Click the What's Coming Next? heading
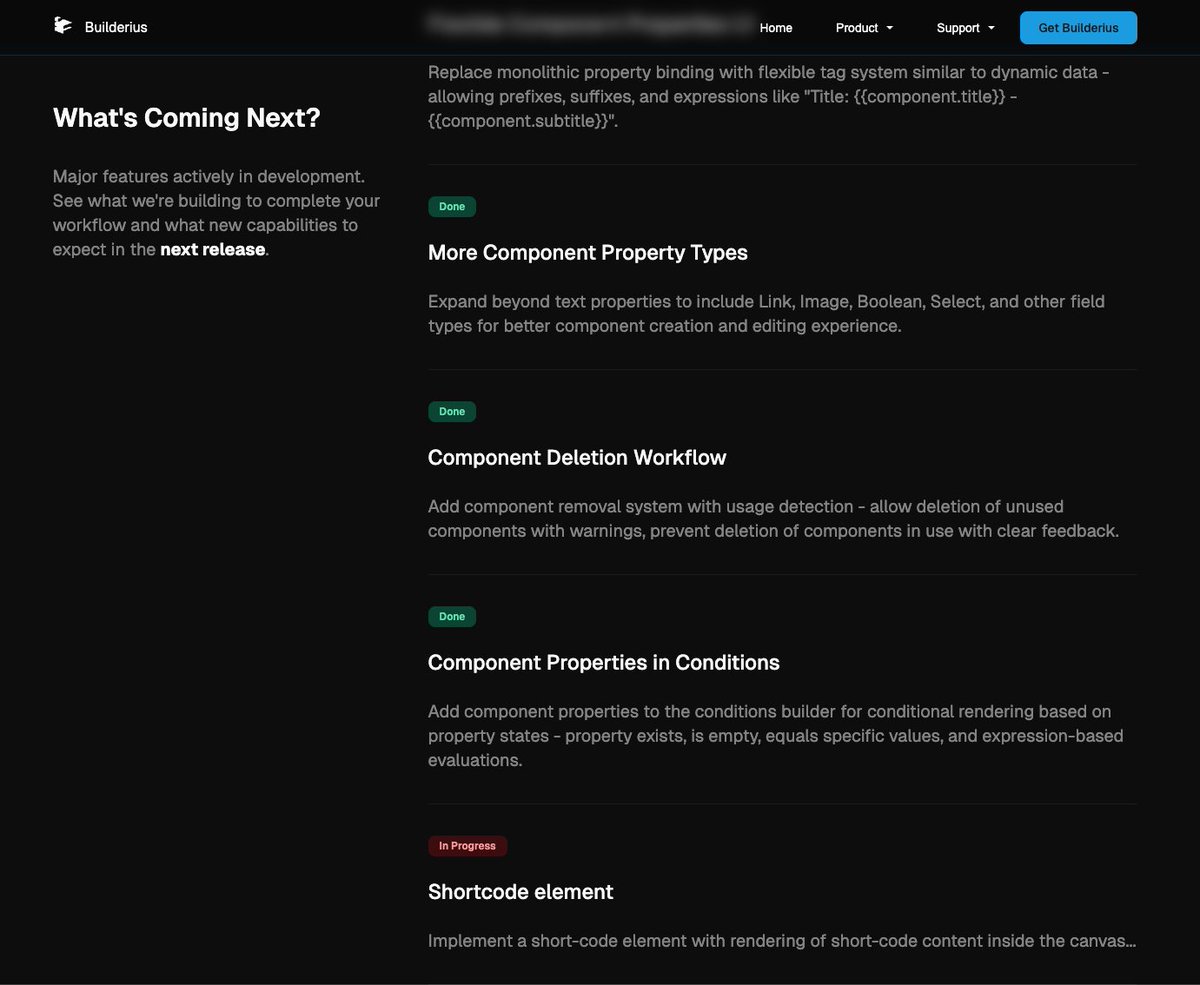The image size is (1200, 985). (186, 117)
